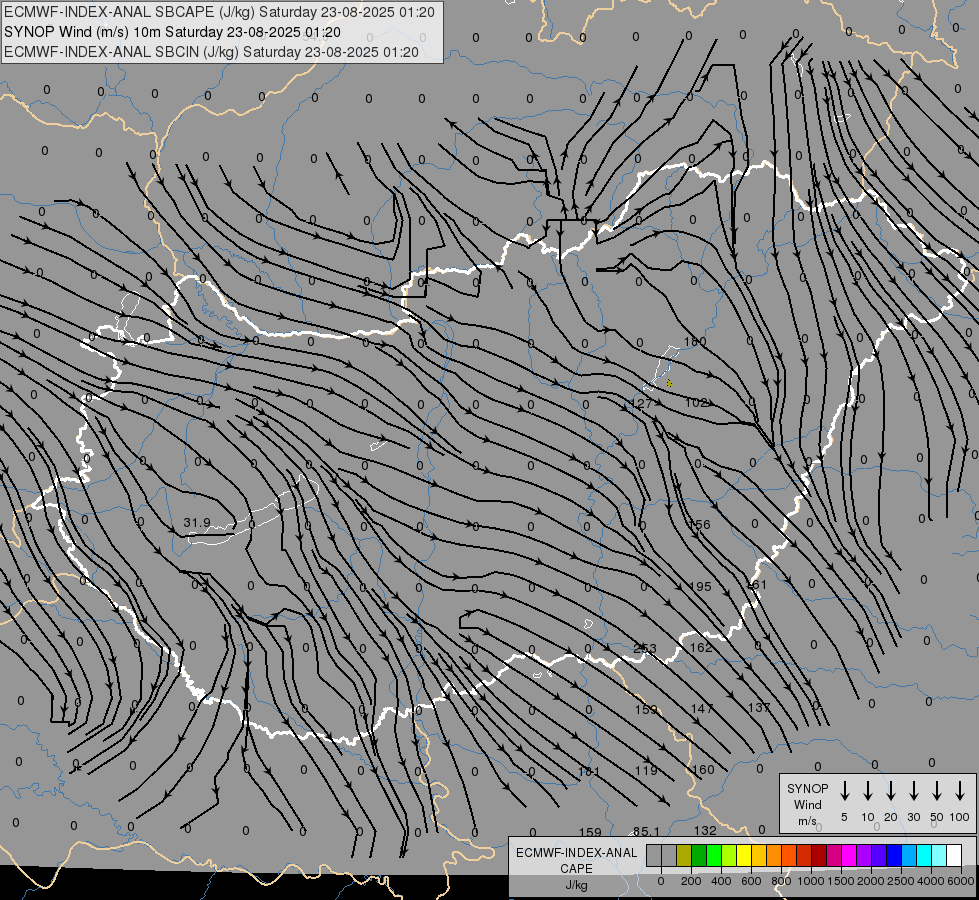Click the ECMWF-INDEX-ANAL CAPE J/kg legend label
979x900 pixels.
576,868
